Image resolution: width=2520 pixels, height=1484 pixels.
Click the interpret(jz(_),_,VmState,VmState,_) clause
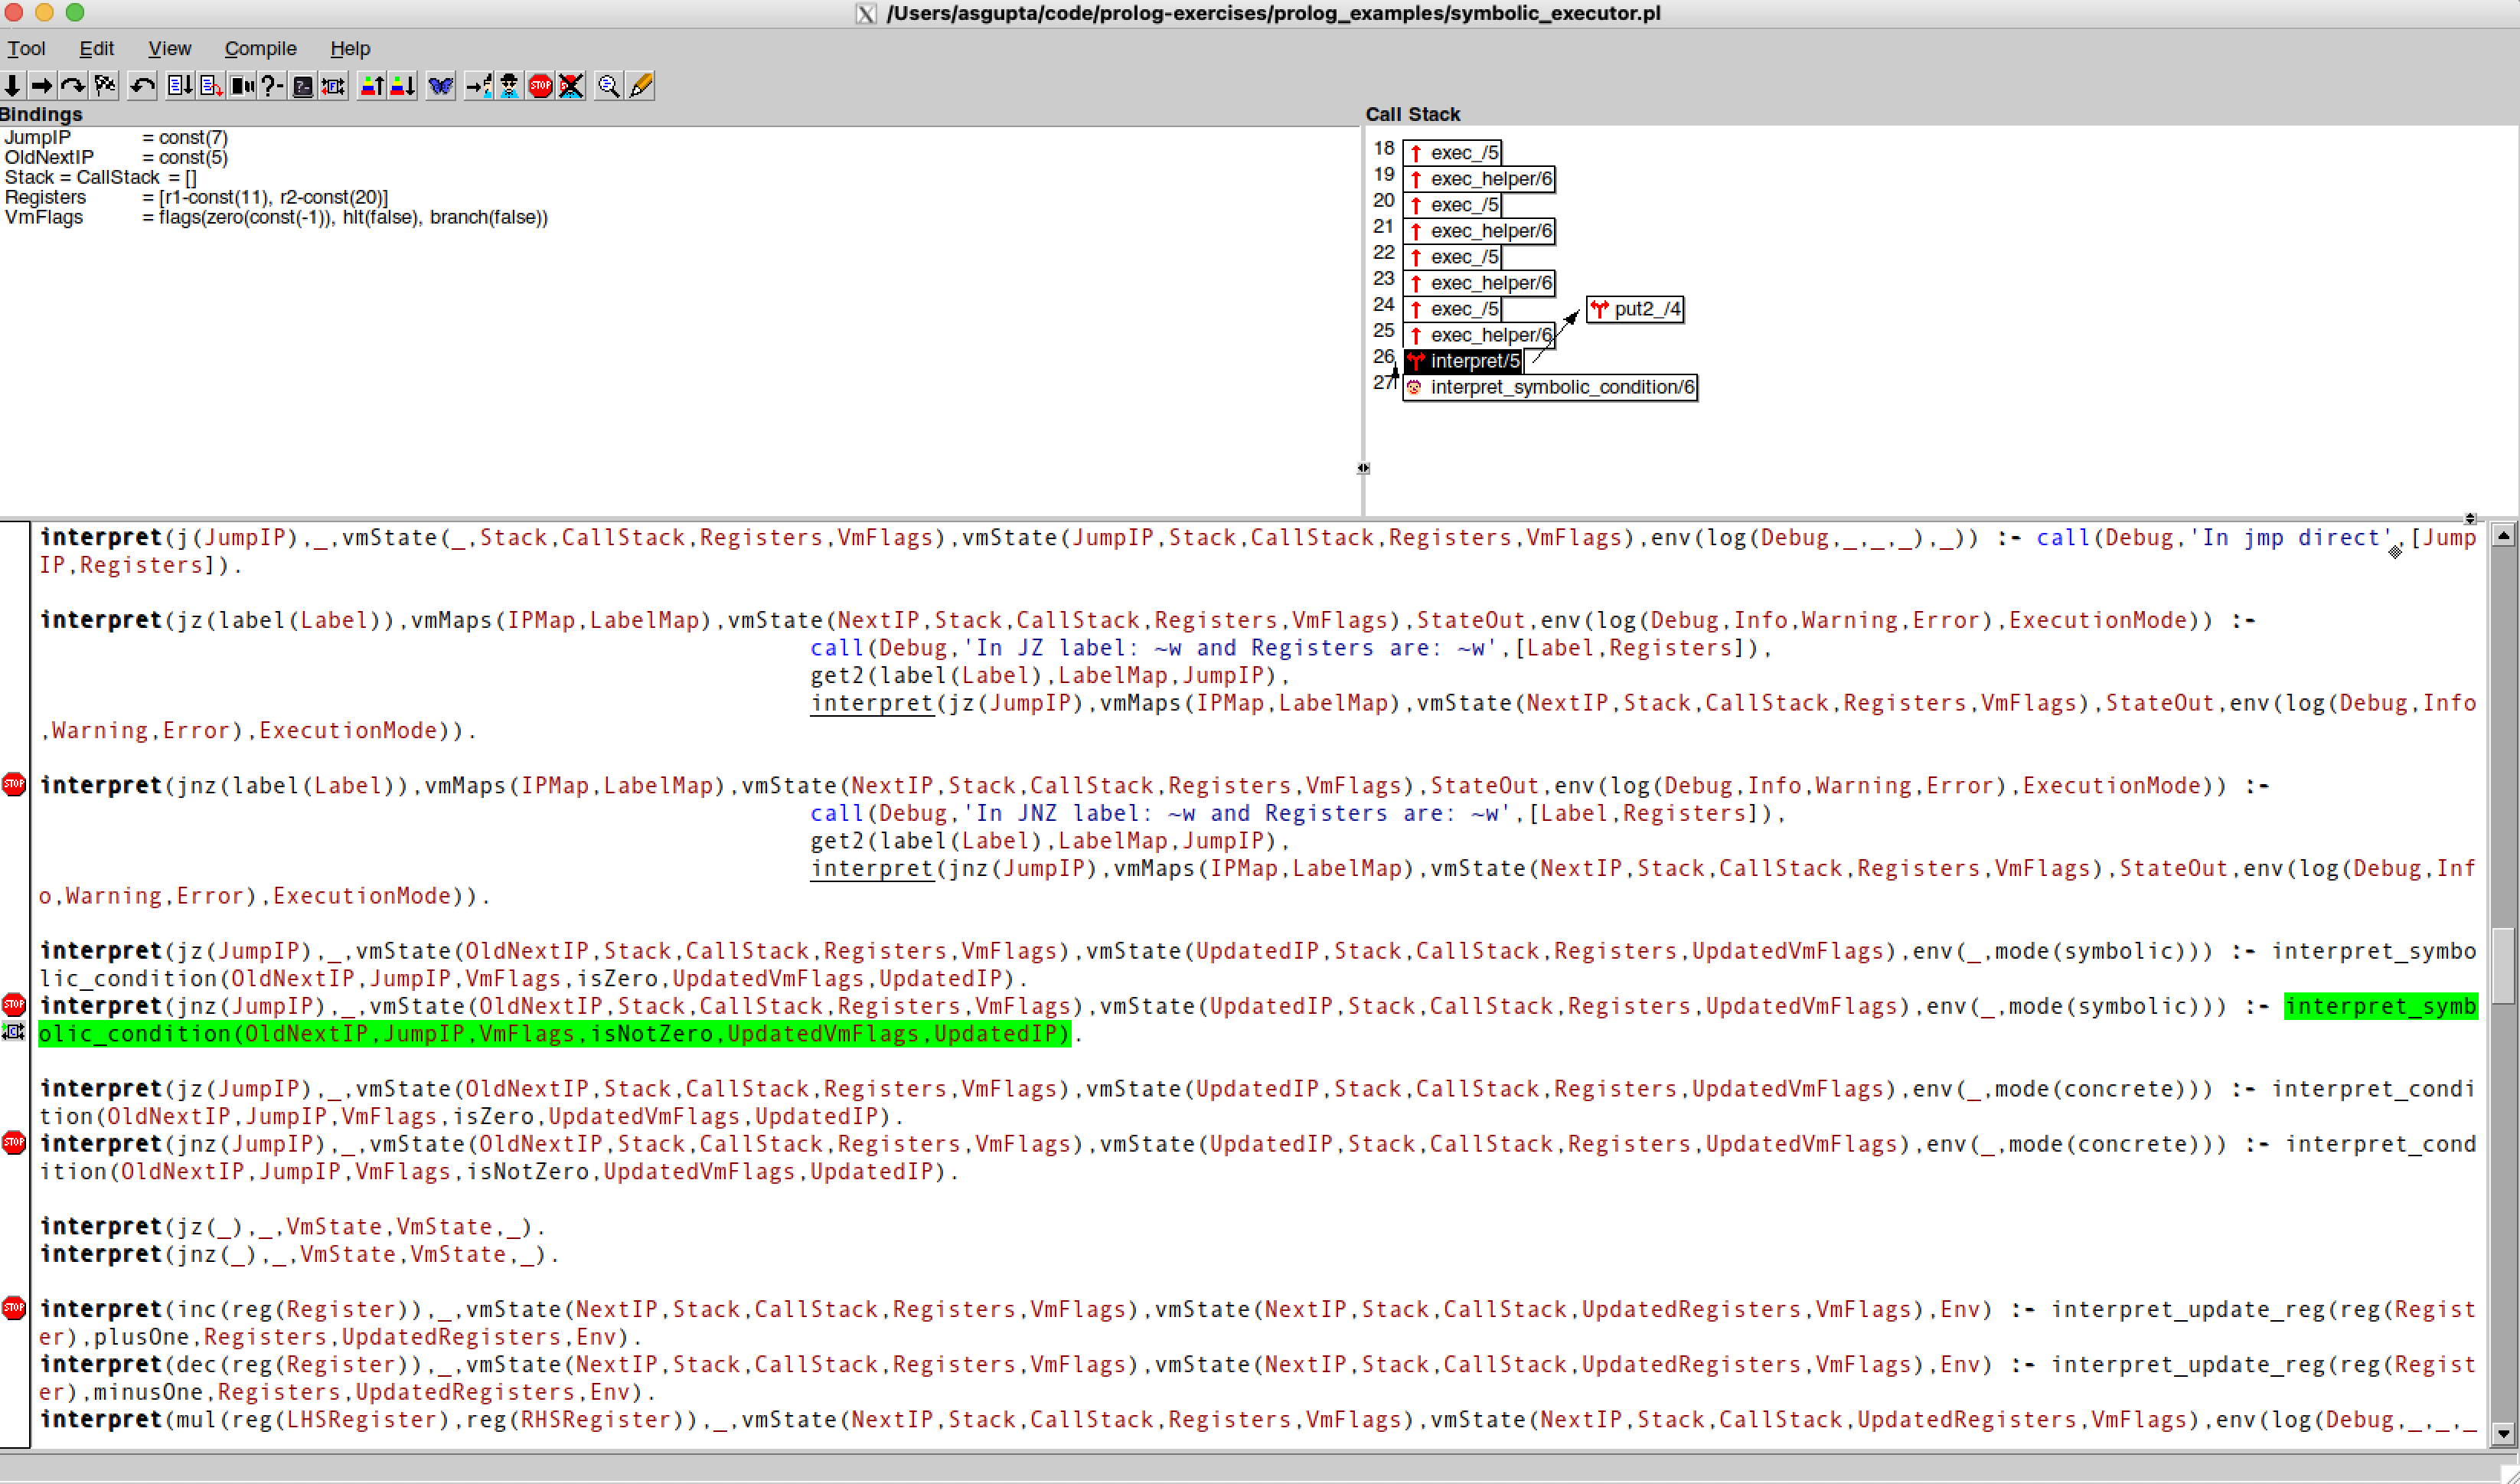click(292, 1226)
